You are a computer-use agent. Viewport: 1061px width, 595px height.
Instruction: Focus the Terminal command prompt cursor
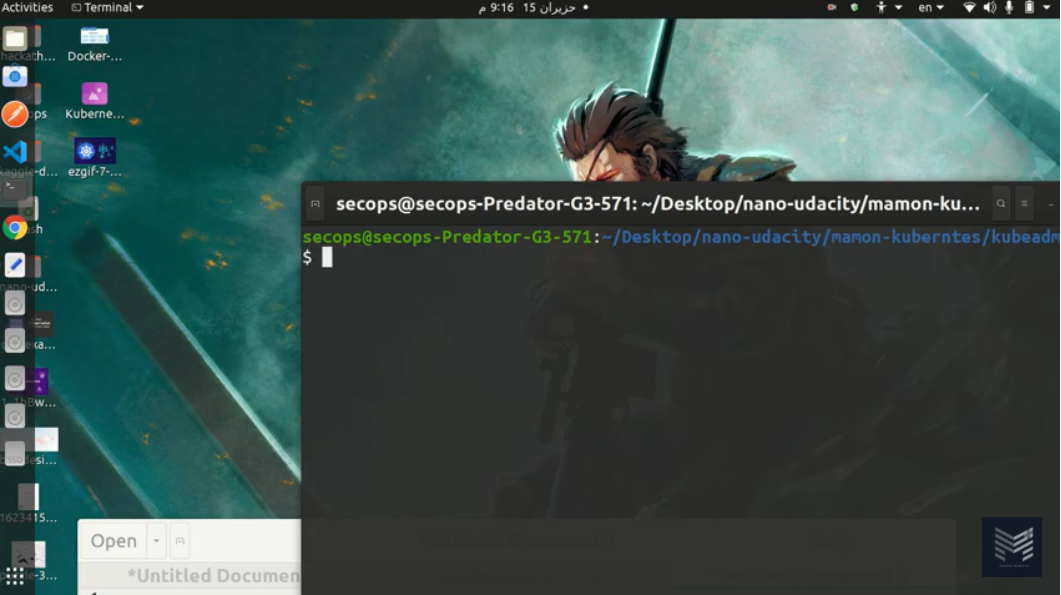[x=327, y=257]
